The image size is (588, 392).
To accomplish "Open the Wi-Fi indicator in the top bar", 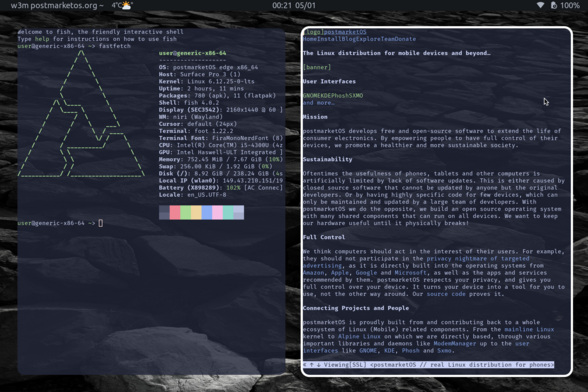I will coord(540,5).
